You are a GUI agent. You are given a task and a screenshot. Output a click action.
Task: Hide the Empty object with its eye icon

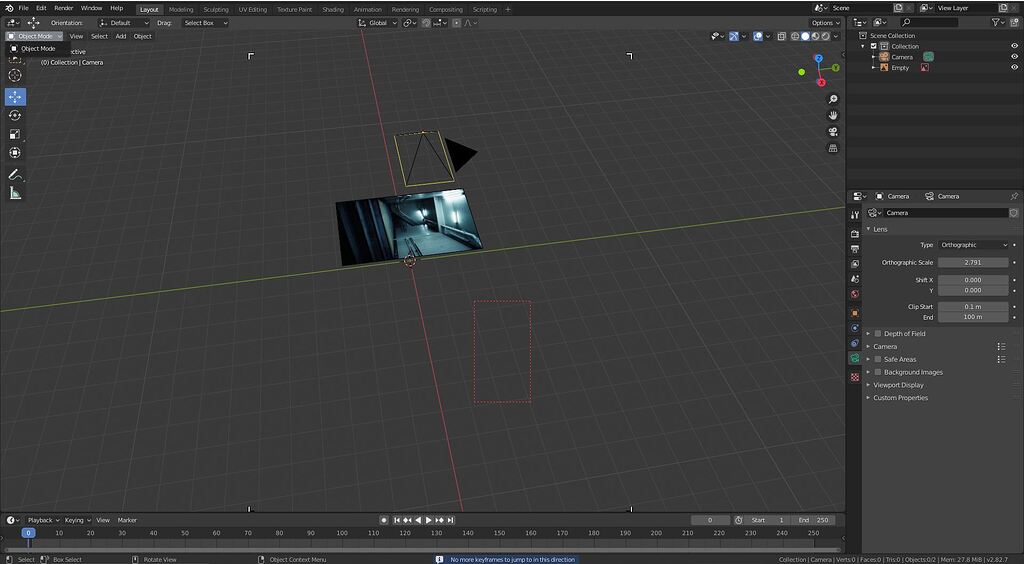1014,67
